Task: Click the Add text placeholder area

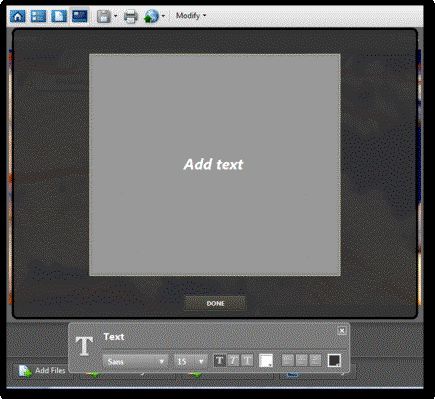Action: (x=213, y=164)
